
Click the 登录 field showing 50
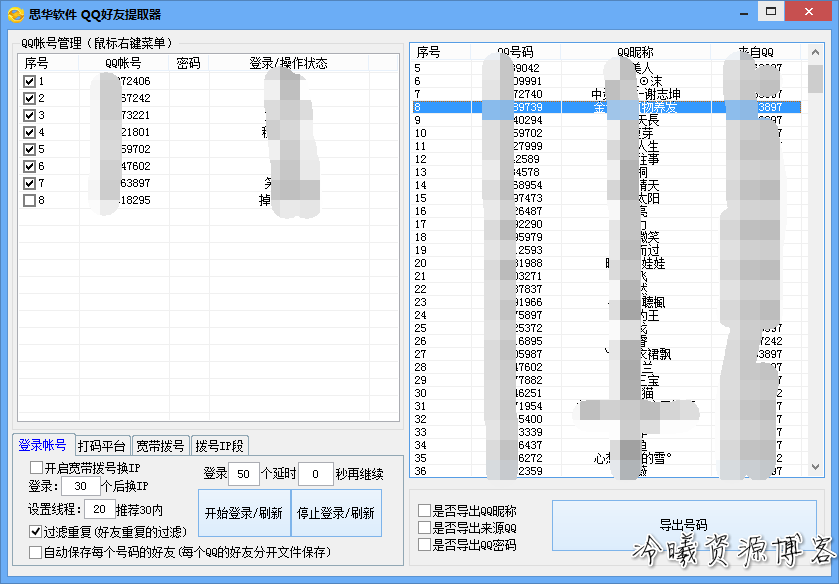243,474
